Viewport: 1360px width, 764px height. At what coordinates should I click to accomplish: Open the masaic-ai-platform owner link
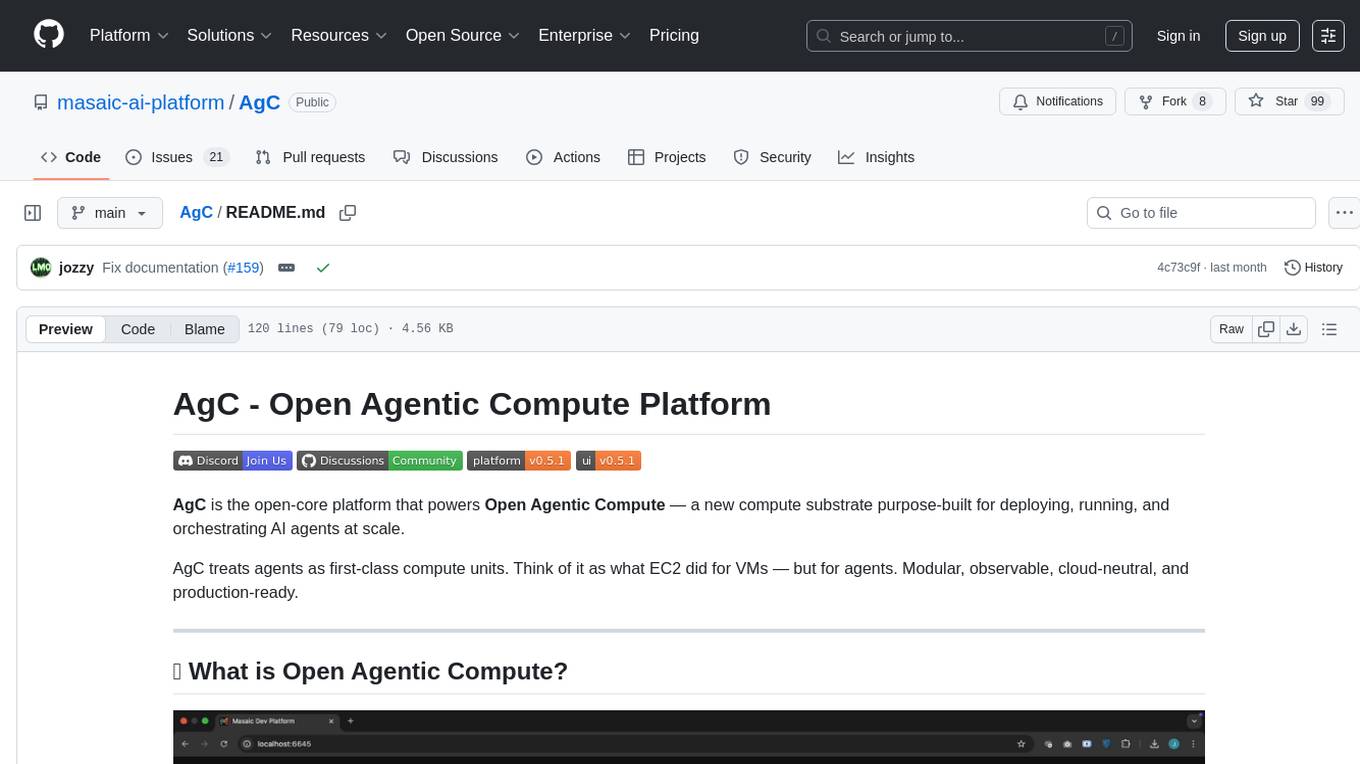click(141, 103)
